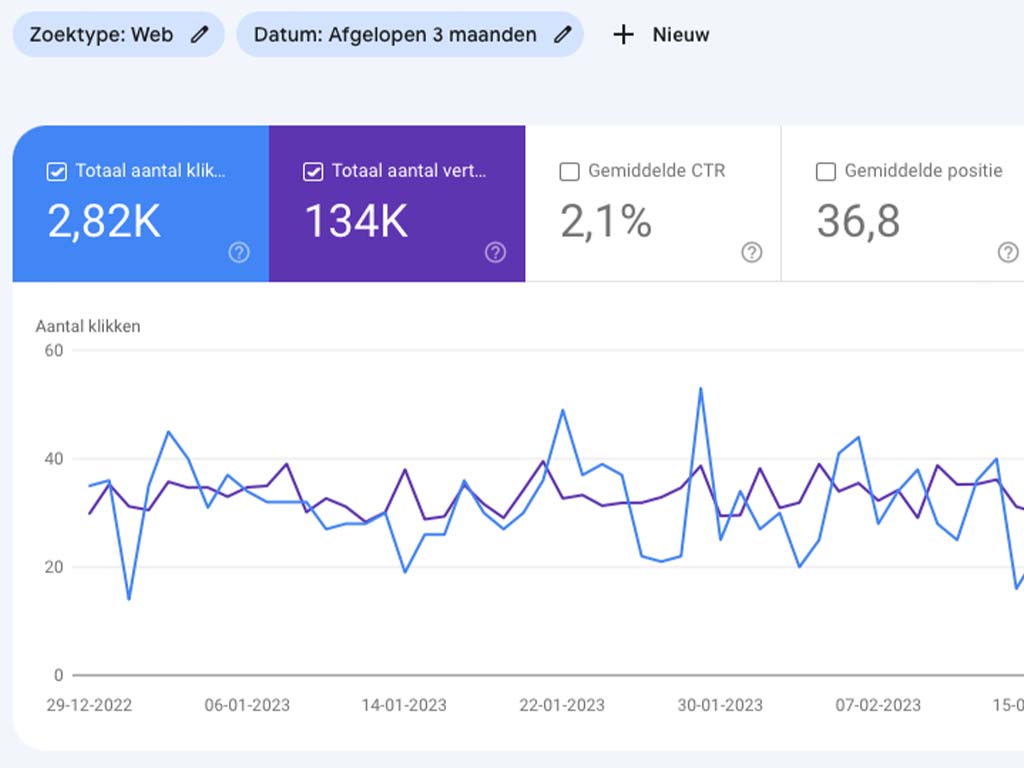
Task: Enable the Gemiddelde positie checkbox
Action: pyautogui.click(x=826, y=172)
